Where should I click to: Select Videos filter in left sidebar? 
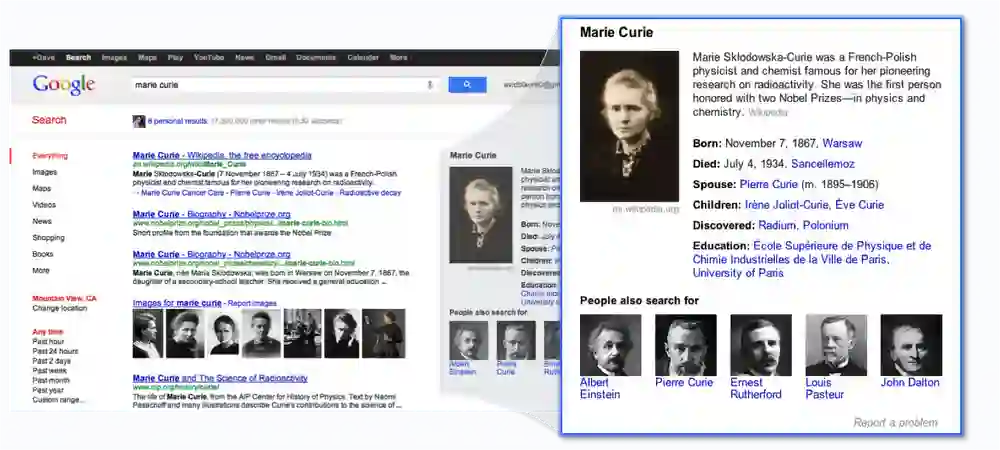point(44,205)
